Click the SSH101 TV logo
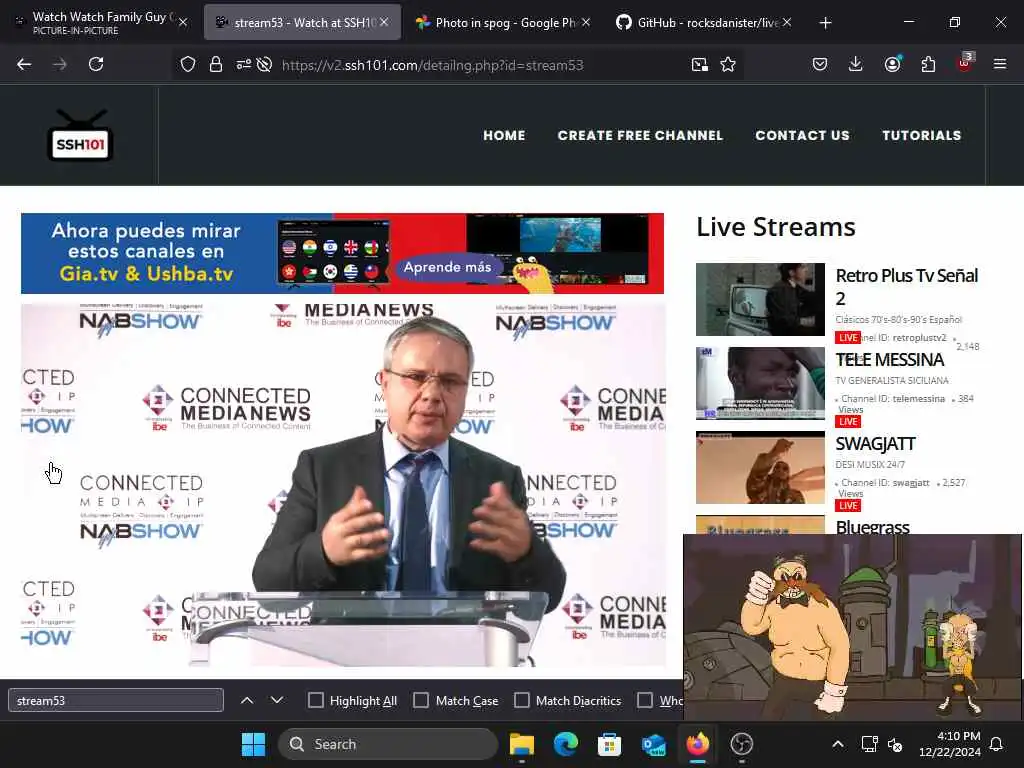Image resolution: width=1024 pixels, height=768 pixels. (x=80, y=135)
